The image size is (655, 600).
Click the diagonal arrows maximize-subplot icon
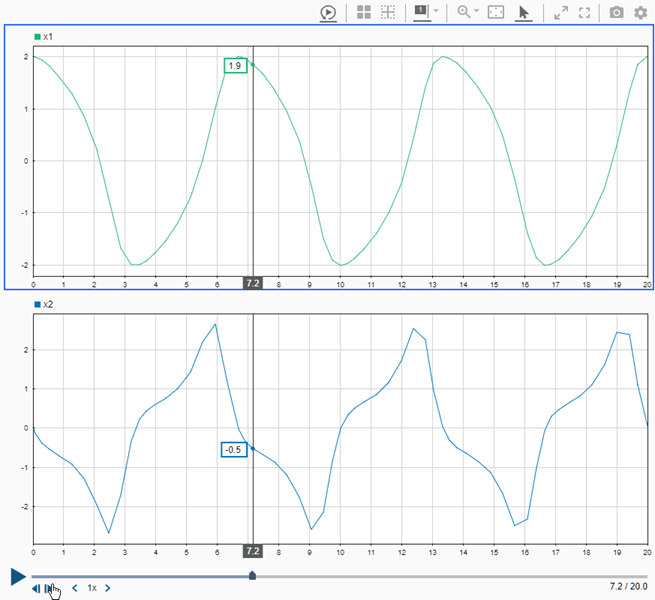[561, 13]
